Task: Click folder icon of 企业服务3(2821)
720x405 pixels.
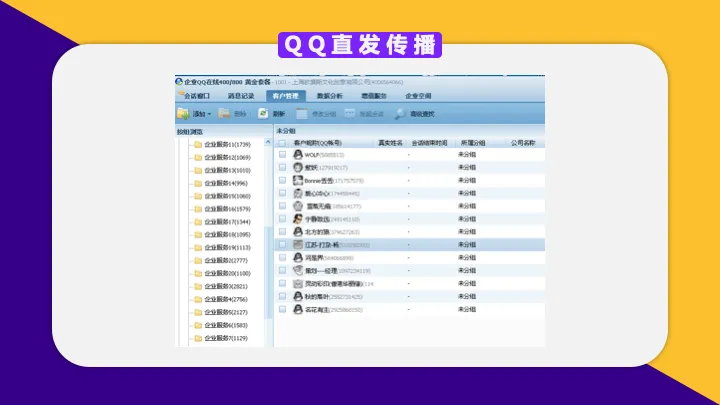Action: coord(198,287)
